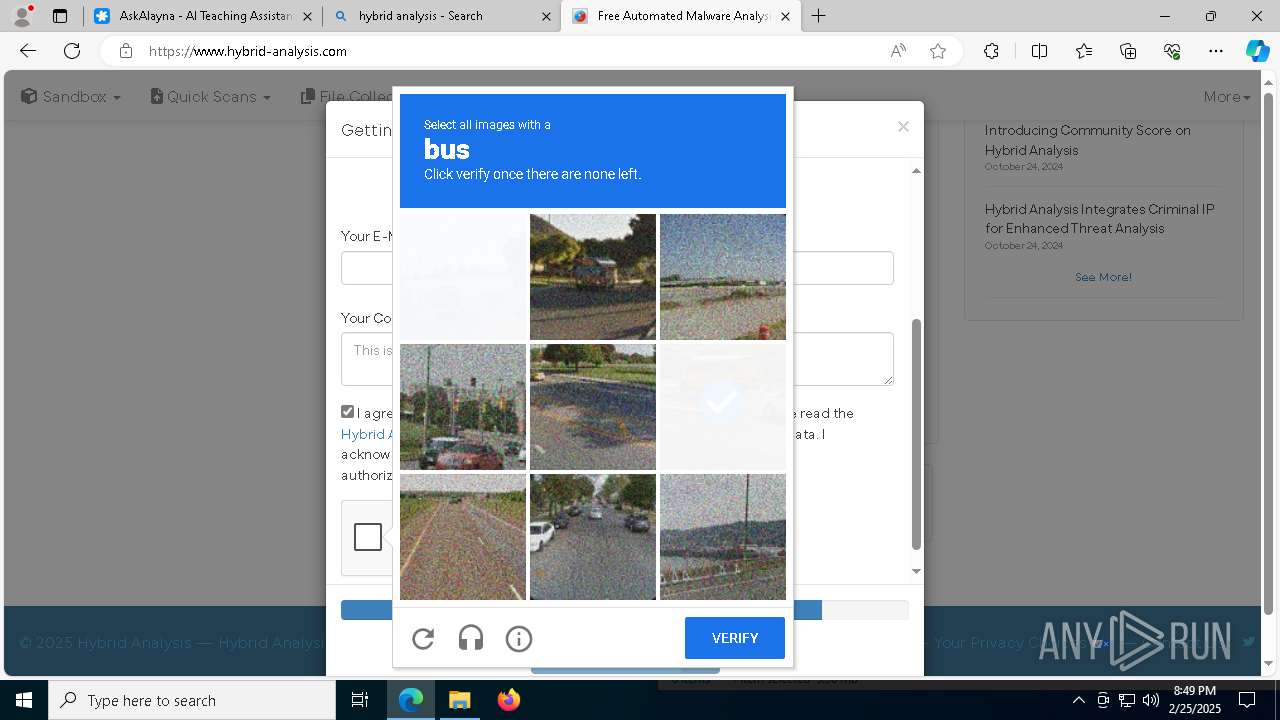Toggle the terms agreement checkbox
Viewport: 1280px width, 720px height.
coord(348,412)
